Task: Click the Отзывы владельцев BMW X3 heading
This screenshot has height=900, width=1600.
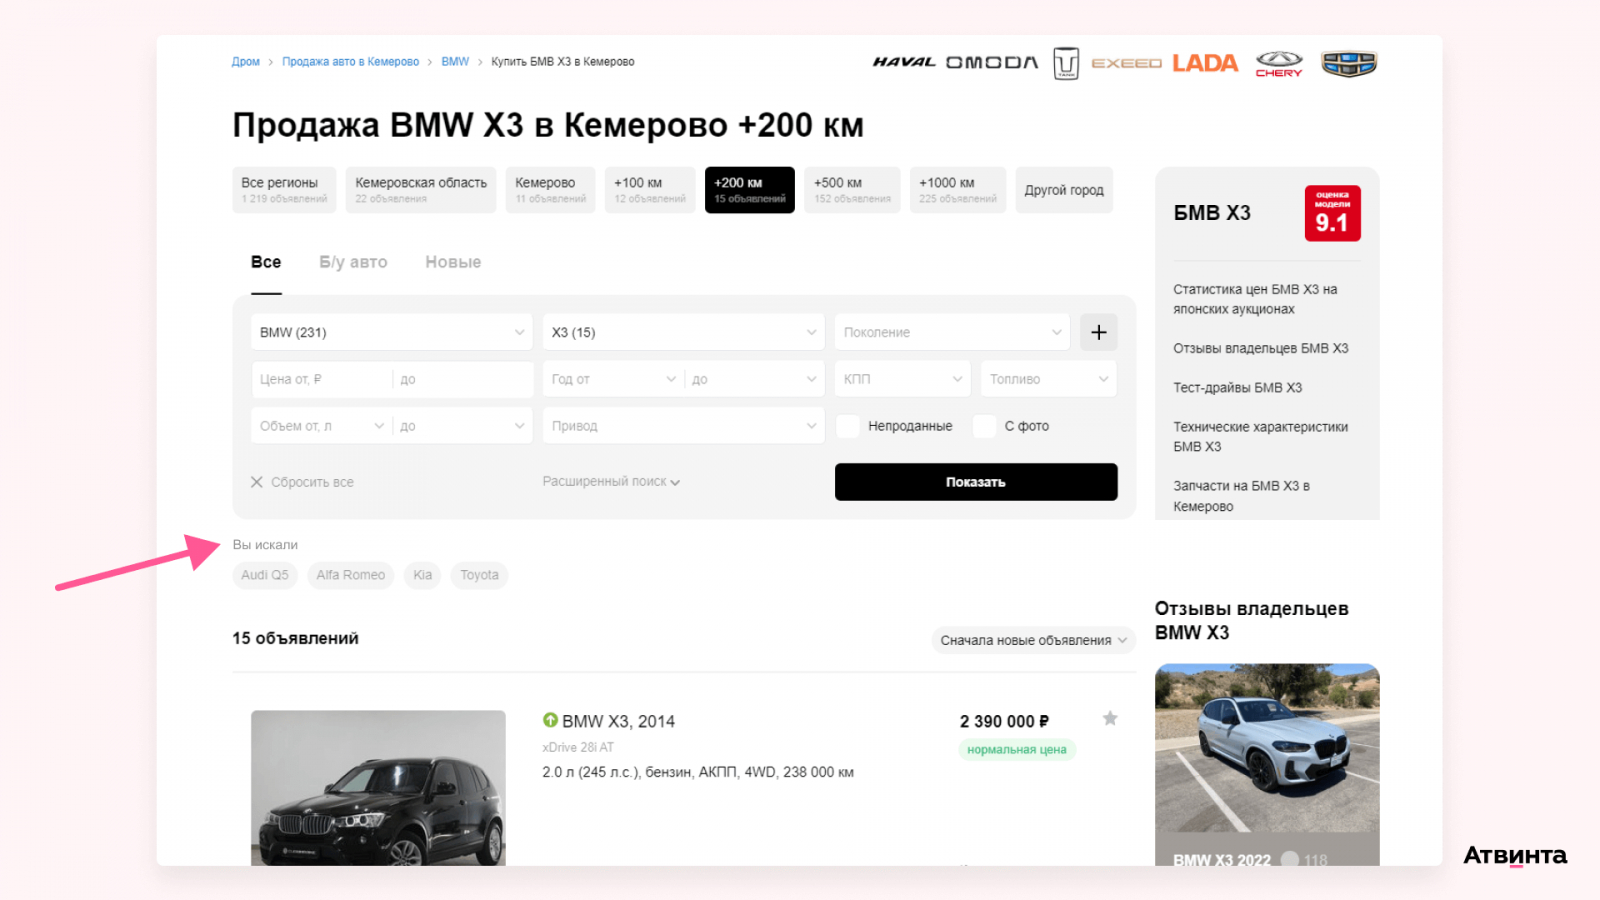Action: pos(1252,620)
